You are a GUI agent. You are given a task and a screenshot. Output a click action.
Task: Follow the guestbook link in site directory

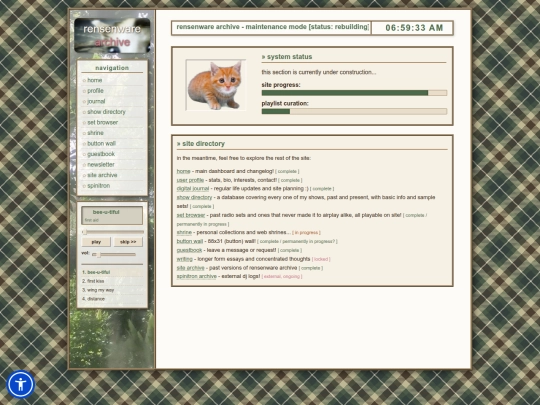[x=189, y=250]
